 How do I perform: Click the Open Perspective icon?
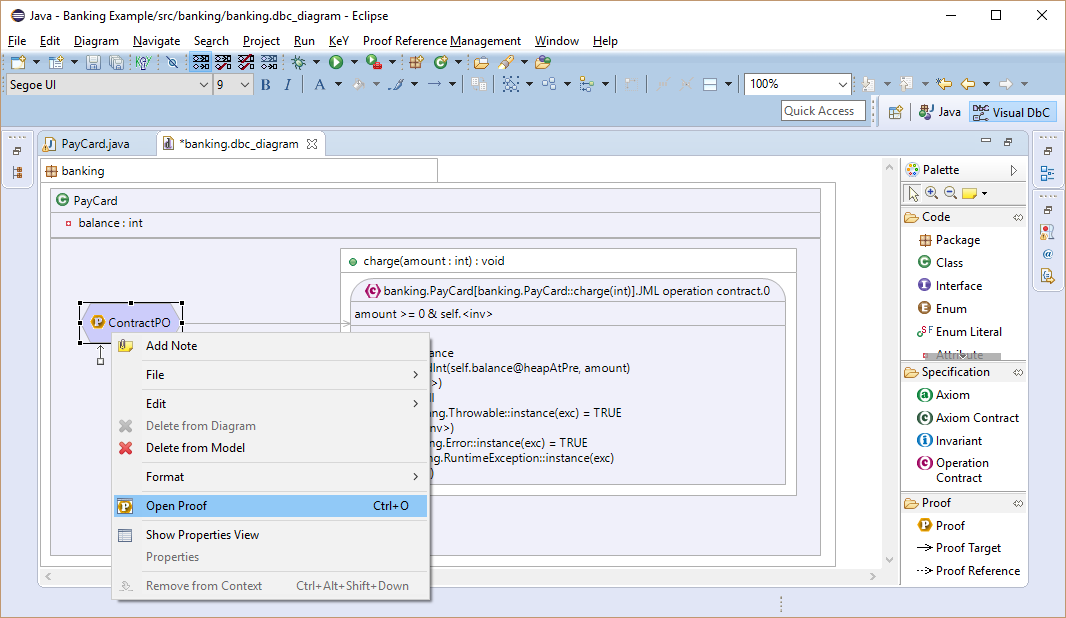coord(895,112)
